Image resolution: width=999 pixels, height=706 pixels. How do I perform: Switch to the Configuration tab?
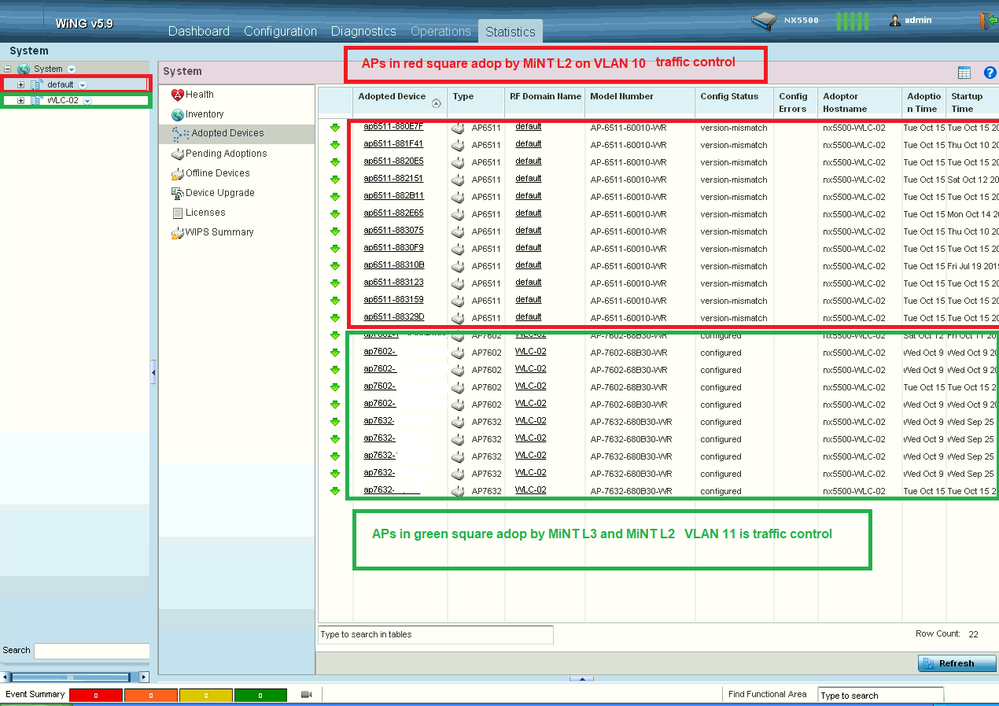(x=280, y=31)
